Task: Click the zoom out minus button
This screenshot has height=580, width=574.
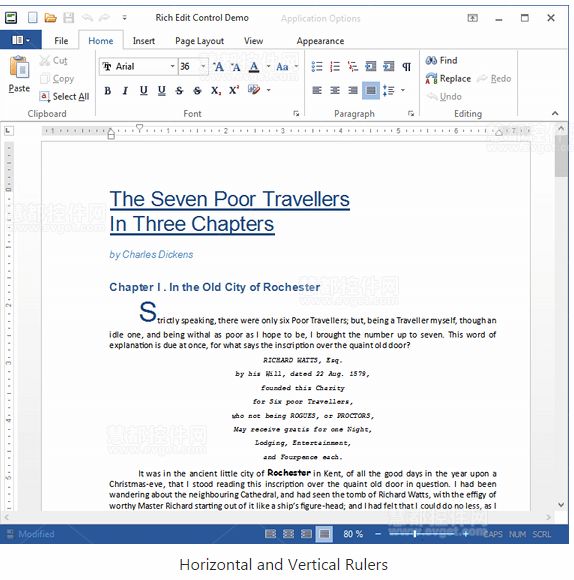Action: [378, 534]
